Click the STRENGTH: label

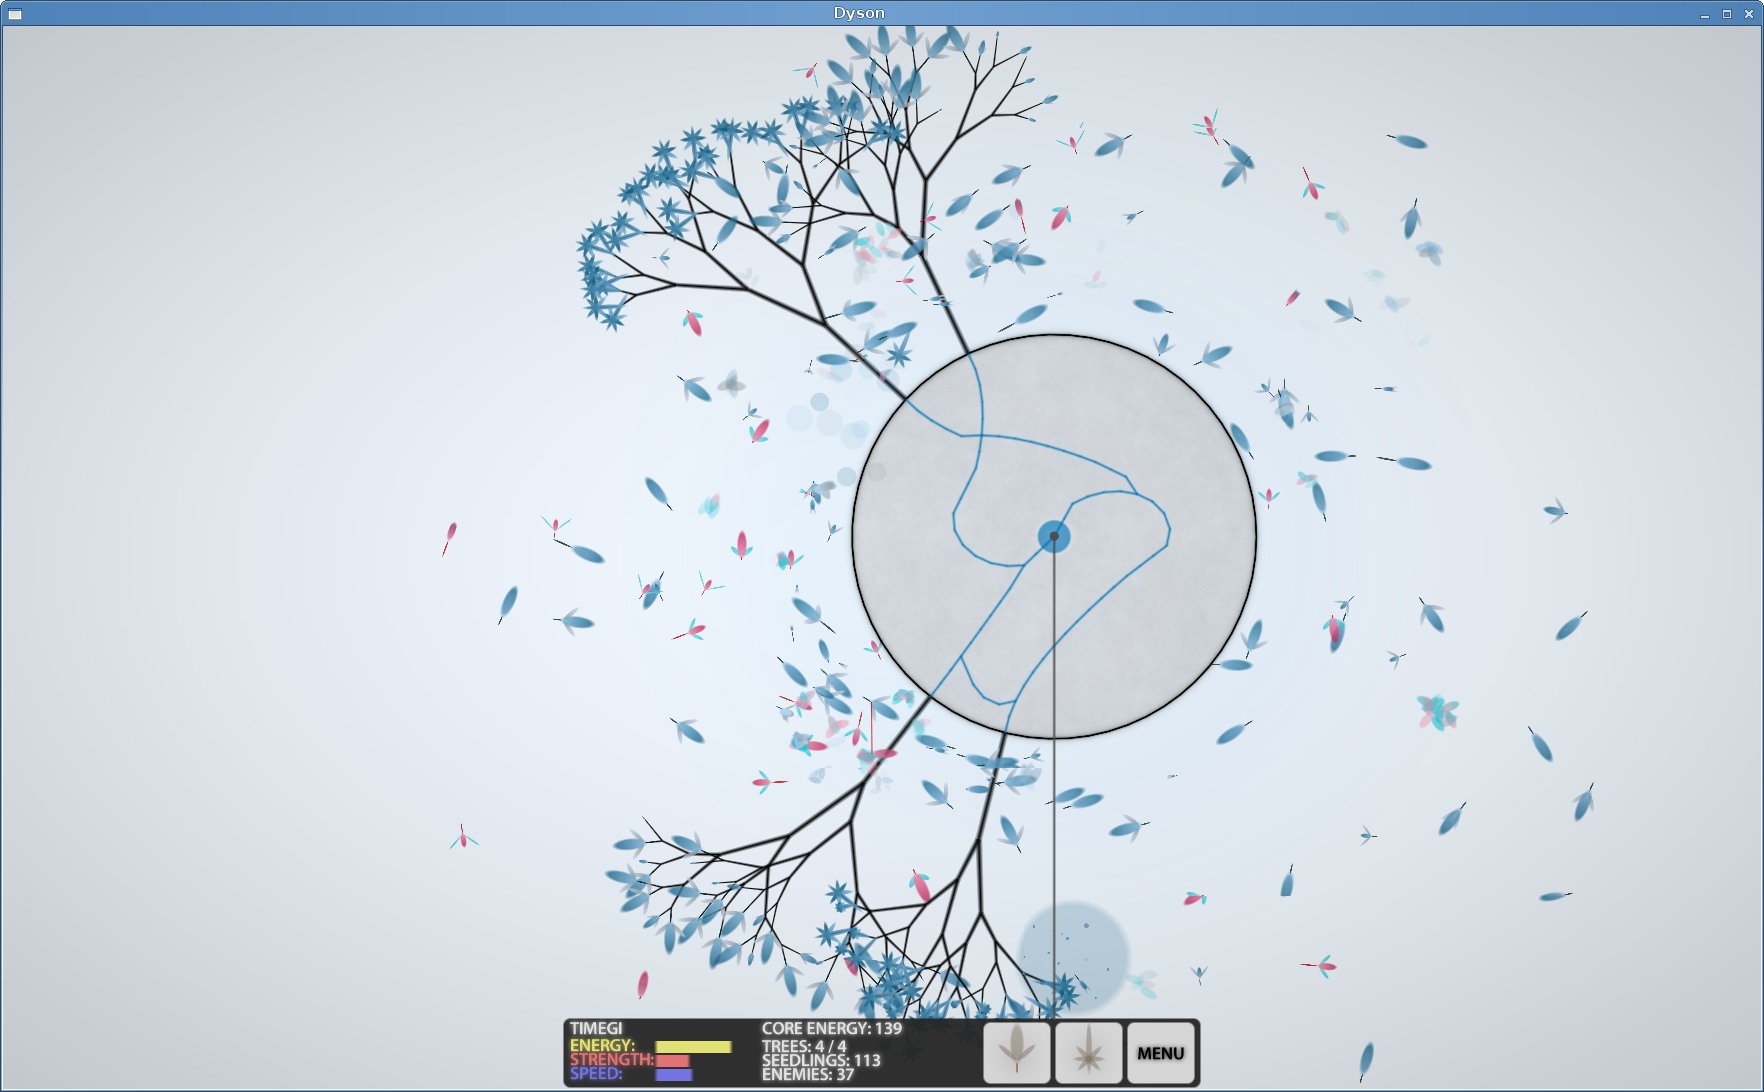pos(611,1060)
